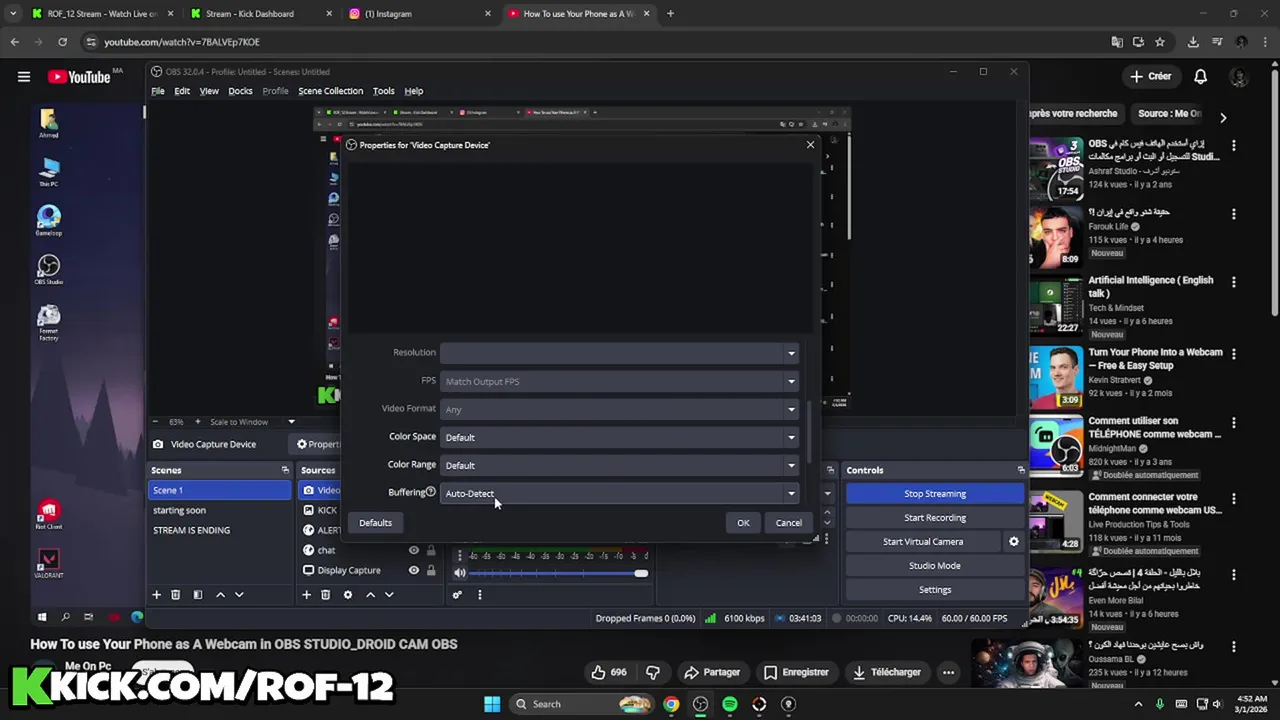Screen dimensions: 1280x720
Task: Open browser tab search dropdown arrow
Action: coord(12,14)
